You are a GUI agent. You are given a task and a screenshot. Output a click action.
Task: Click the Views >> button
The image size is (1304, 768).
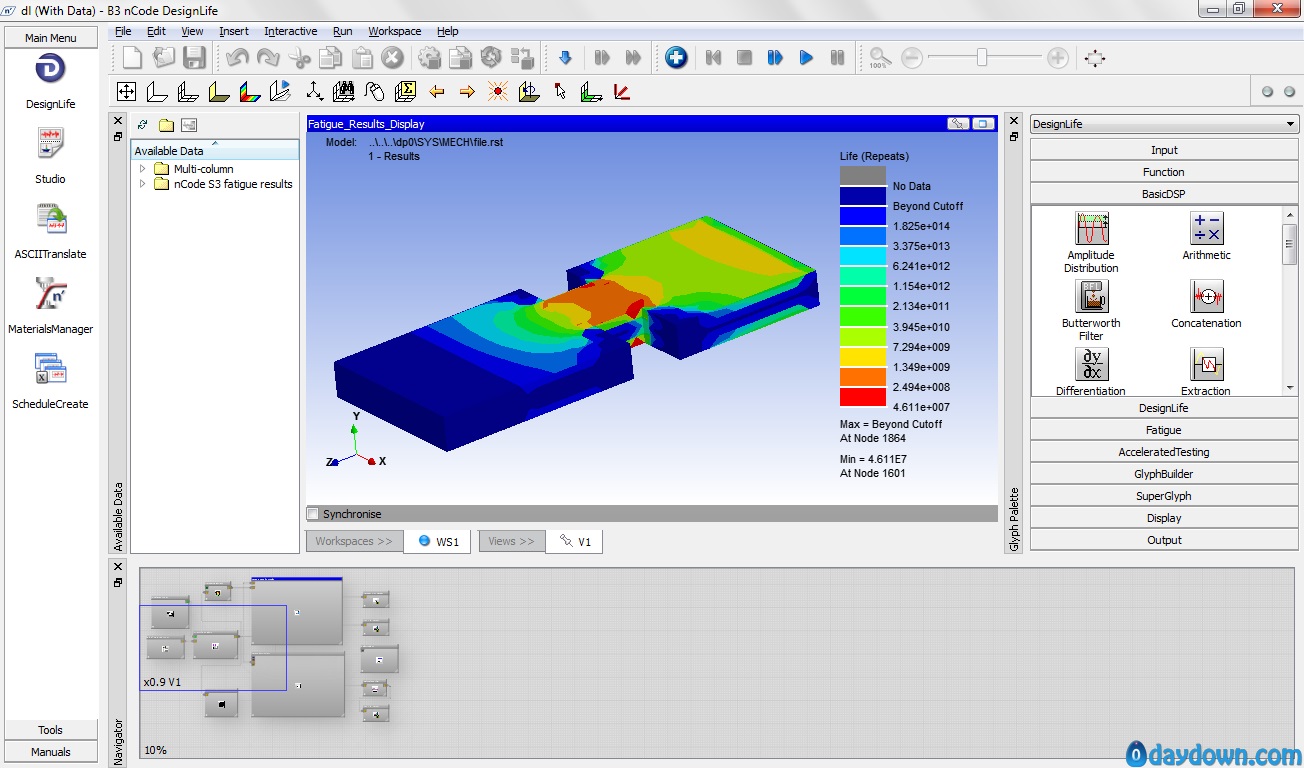coord(512,541)
